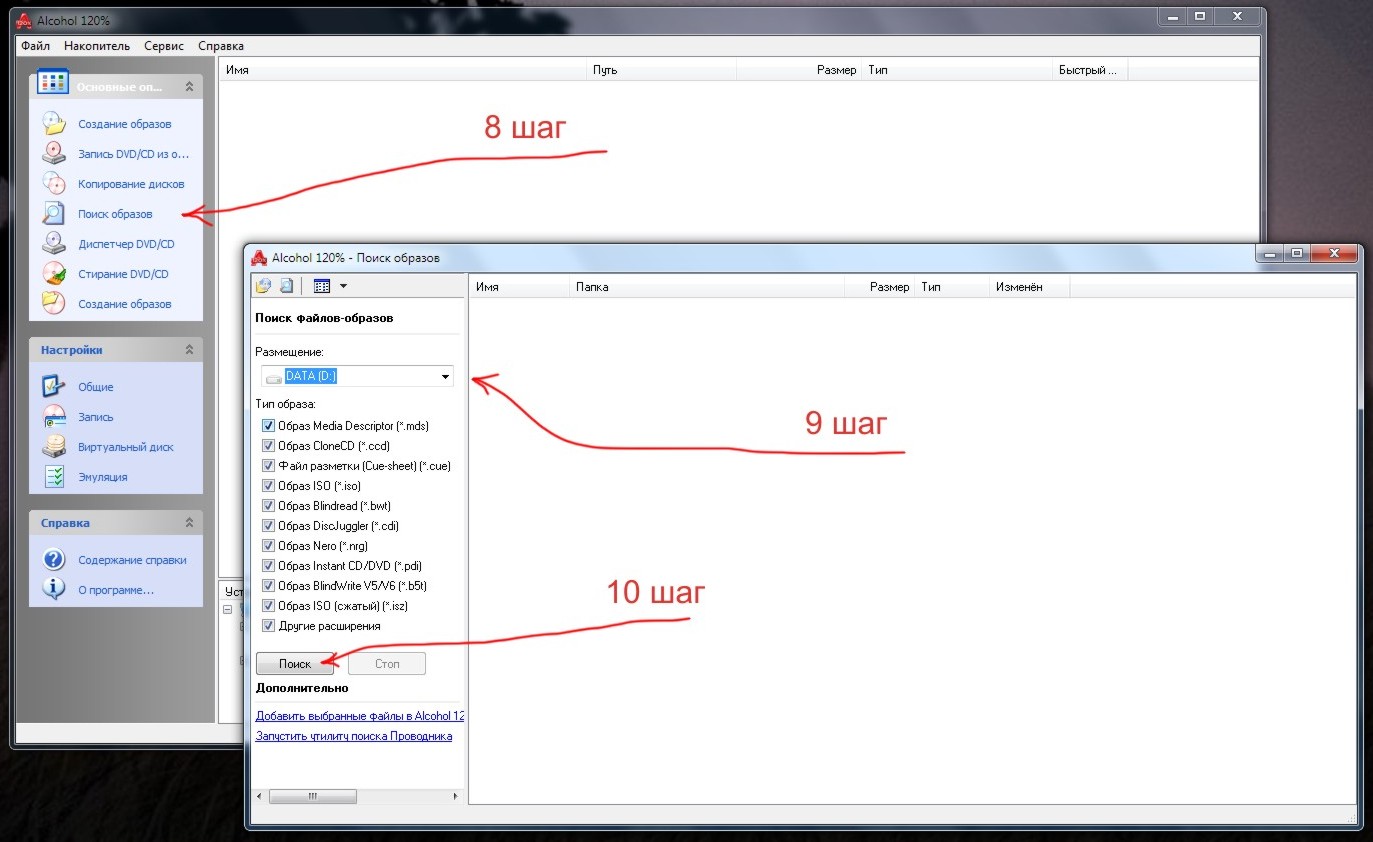The width and height of the screenshot is (1373, 842).
Task: Open the Накопитель menu
Action: (97, 46)
